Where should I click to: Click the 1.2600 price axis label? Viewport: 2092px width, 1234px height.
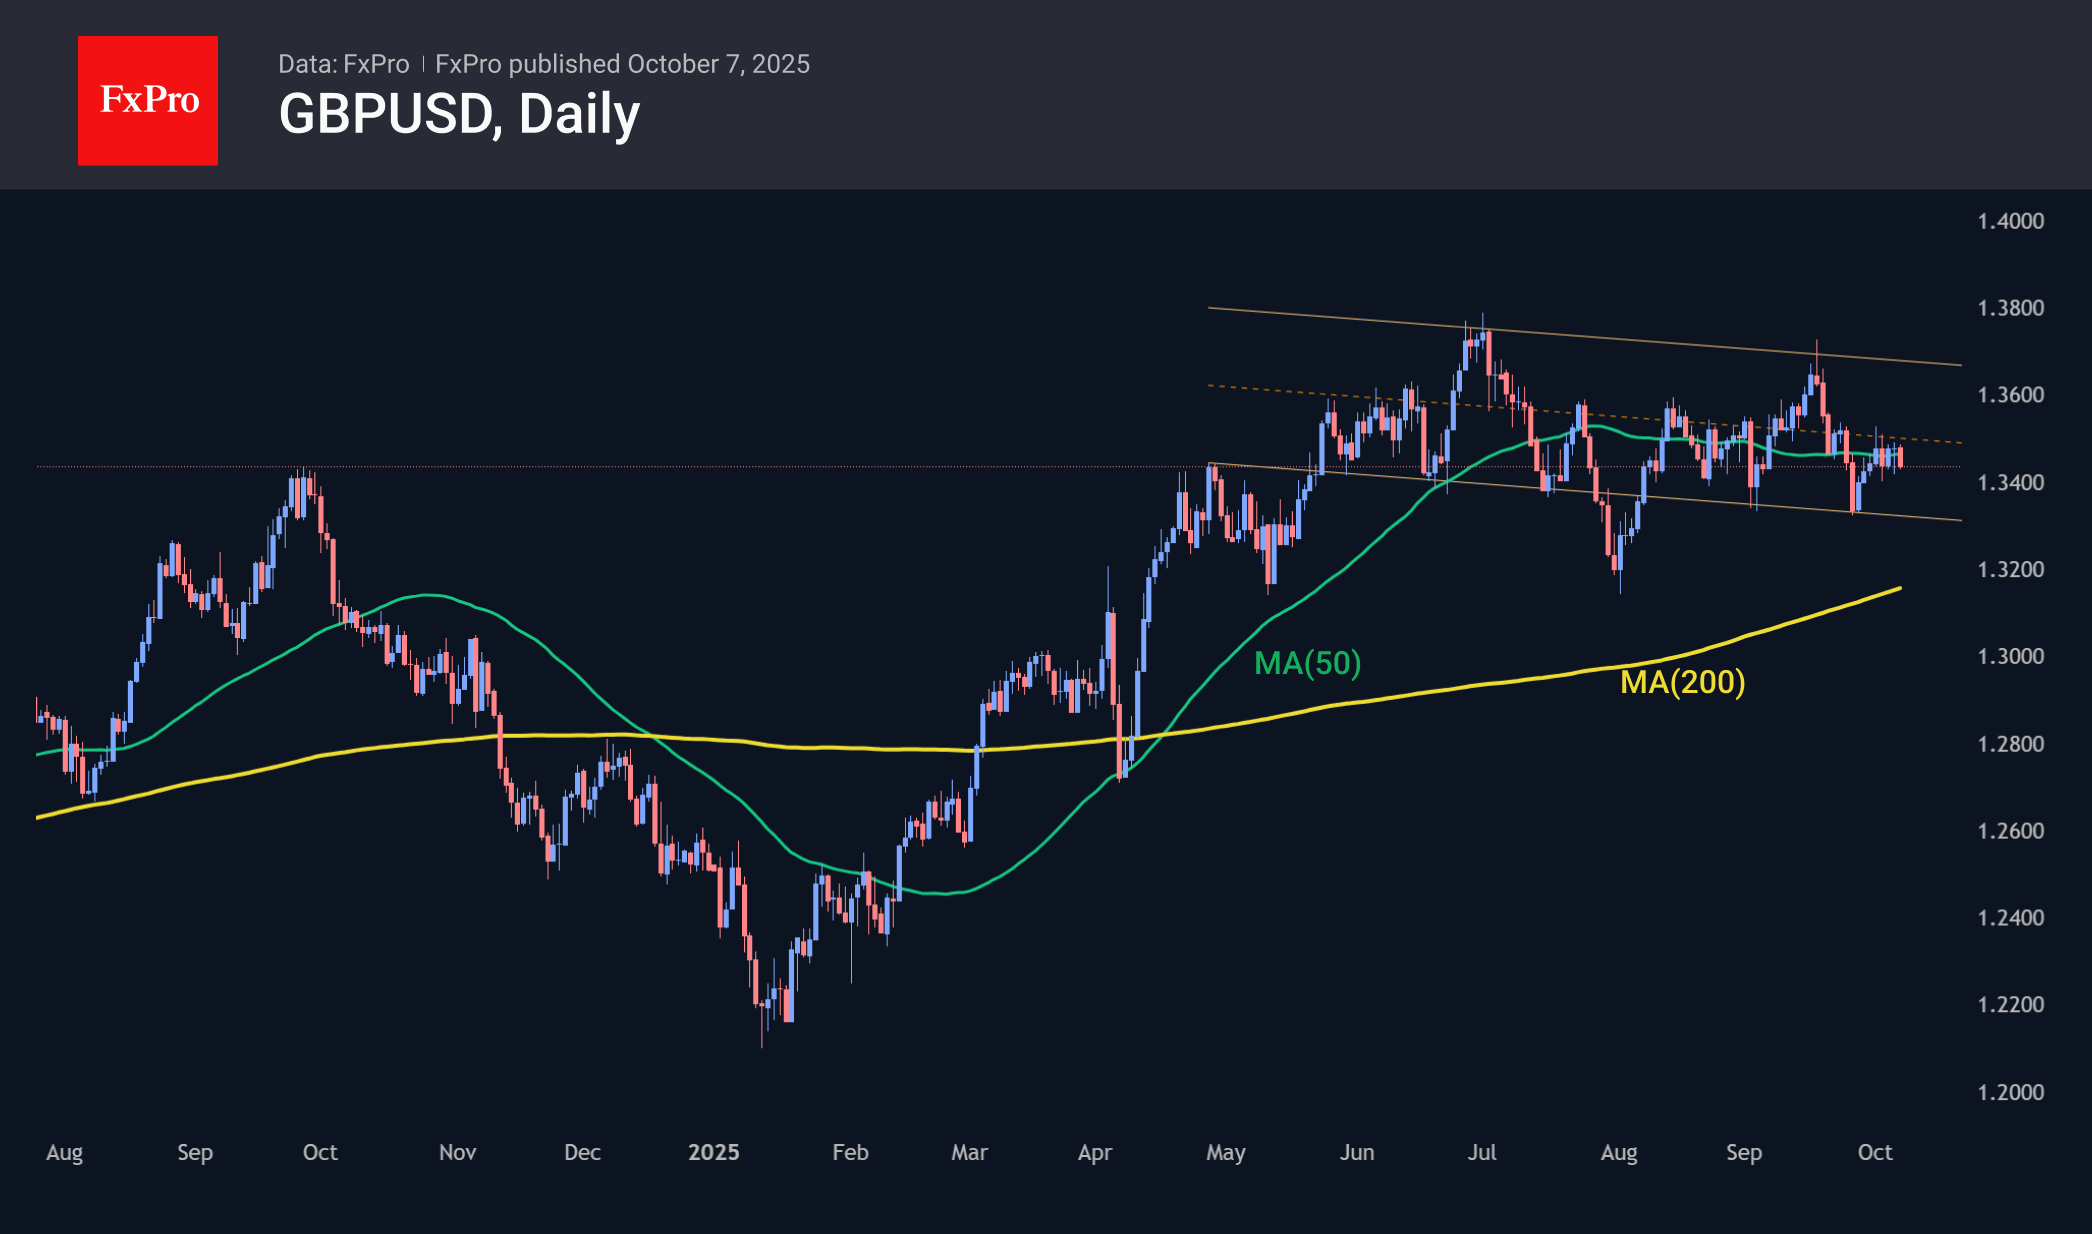pos(2010,831)
